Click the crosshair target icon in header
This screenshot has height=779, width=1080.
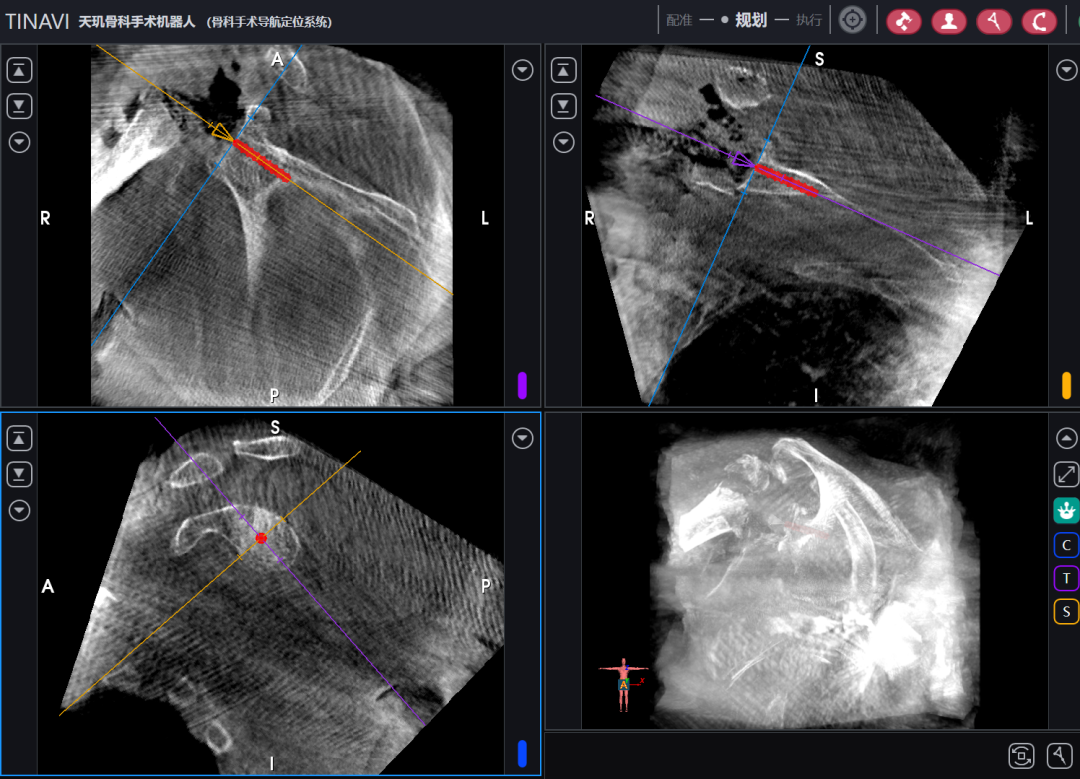click(x=852, y=20)
